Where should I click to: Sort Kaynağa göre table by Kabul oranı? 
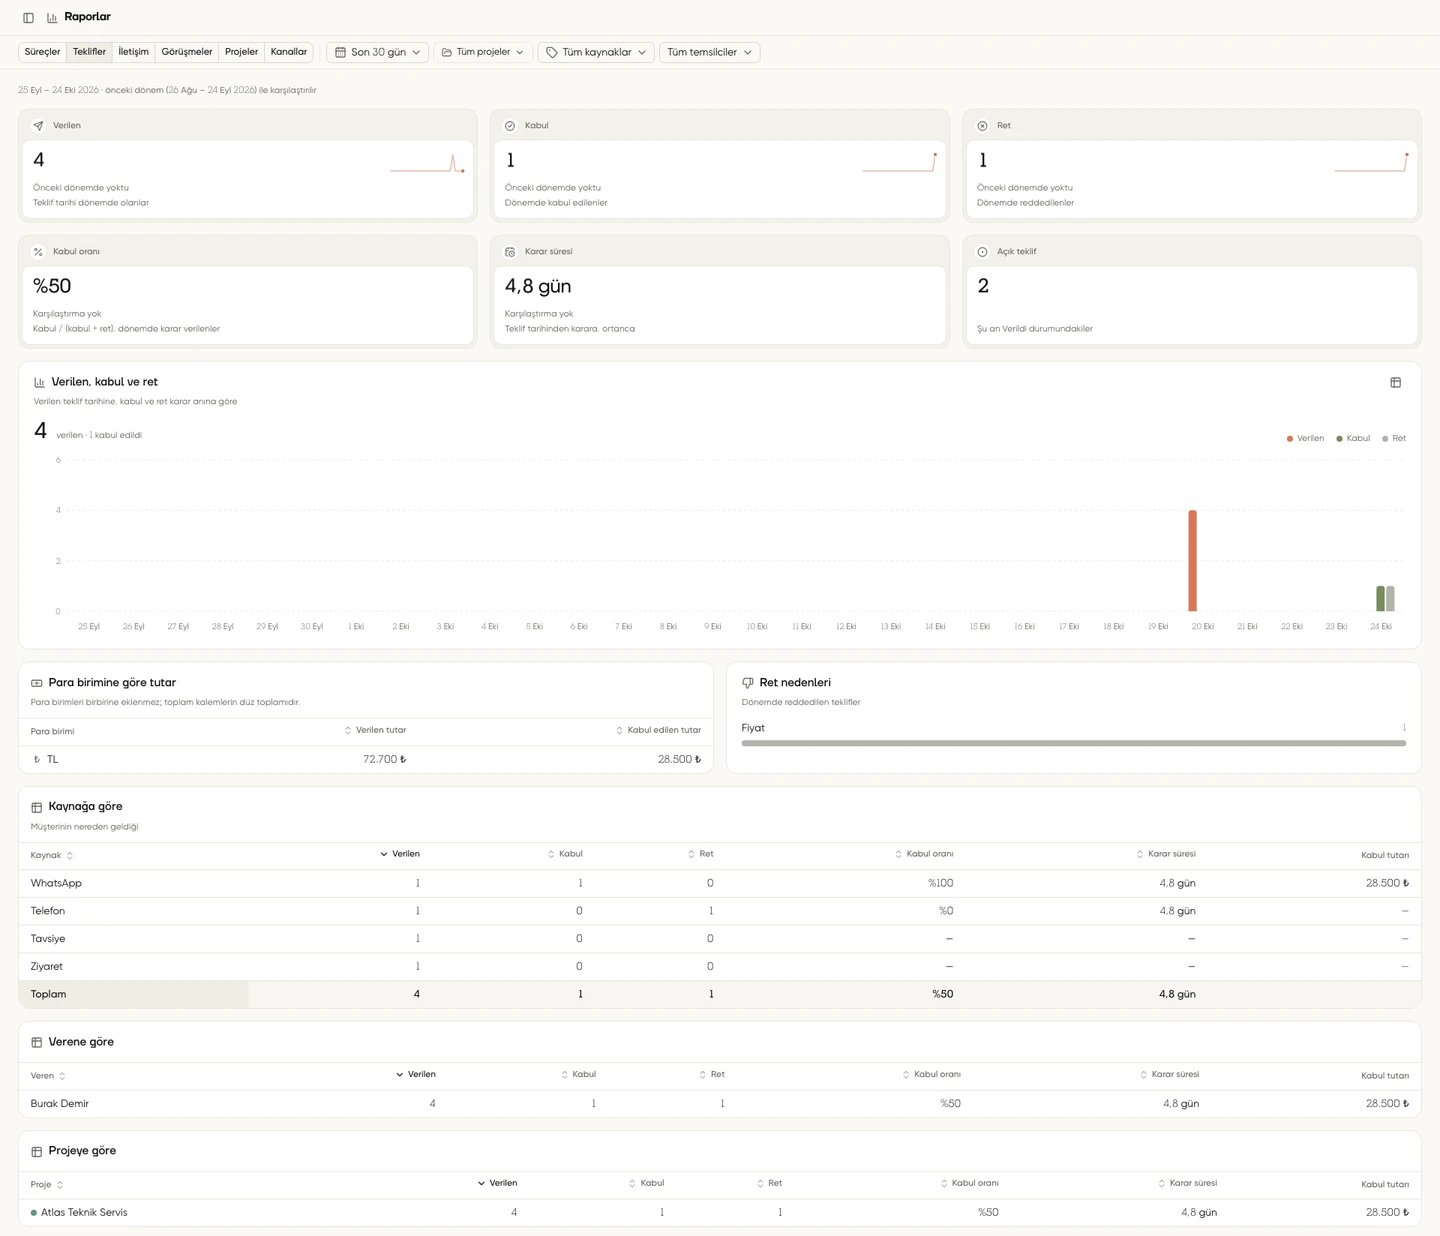[x=924, y=854]
